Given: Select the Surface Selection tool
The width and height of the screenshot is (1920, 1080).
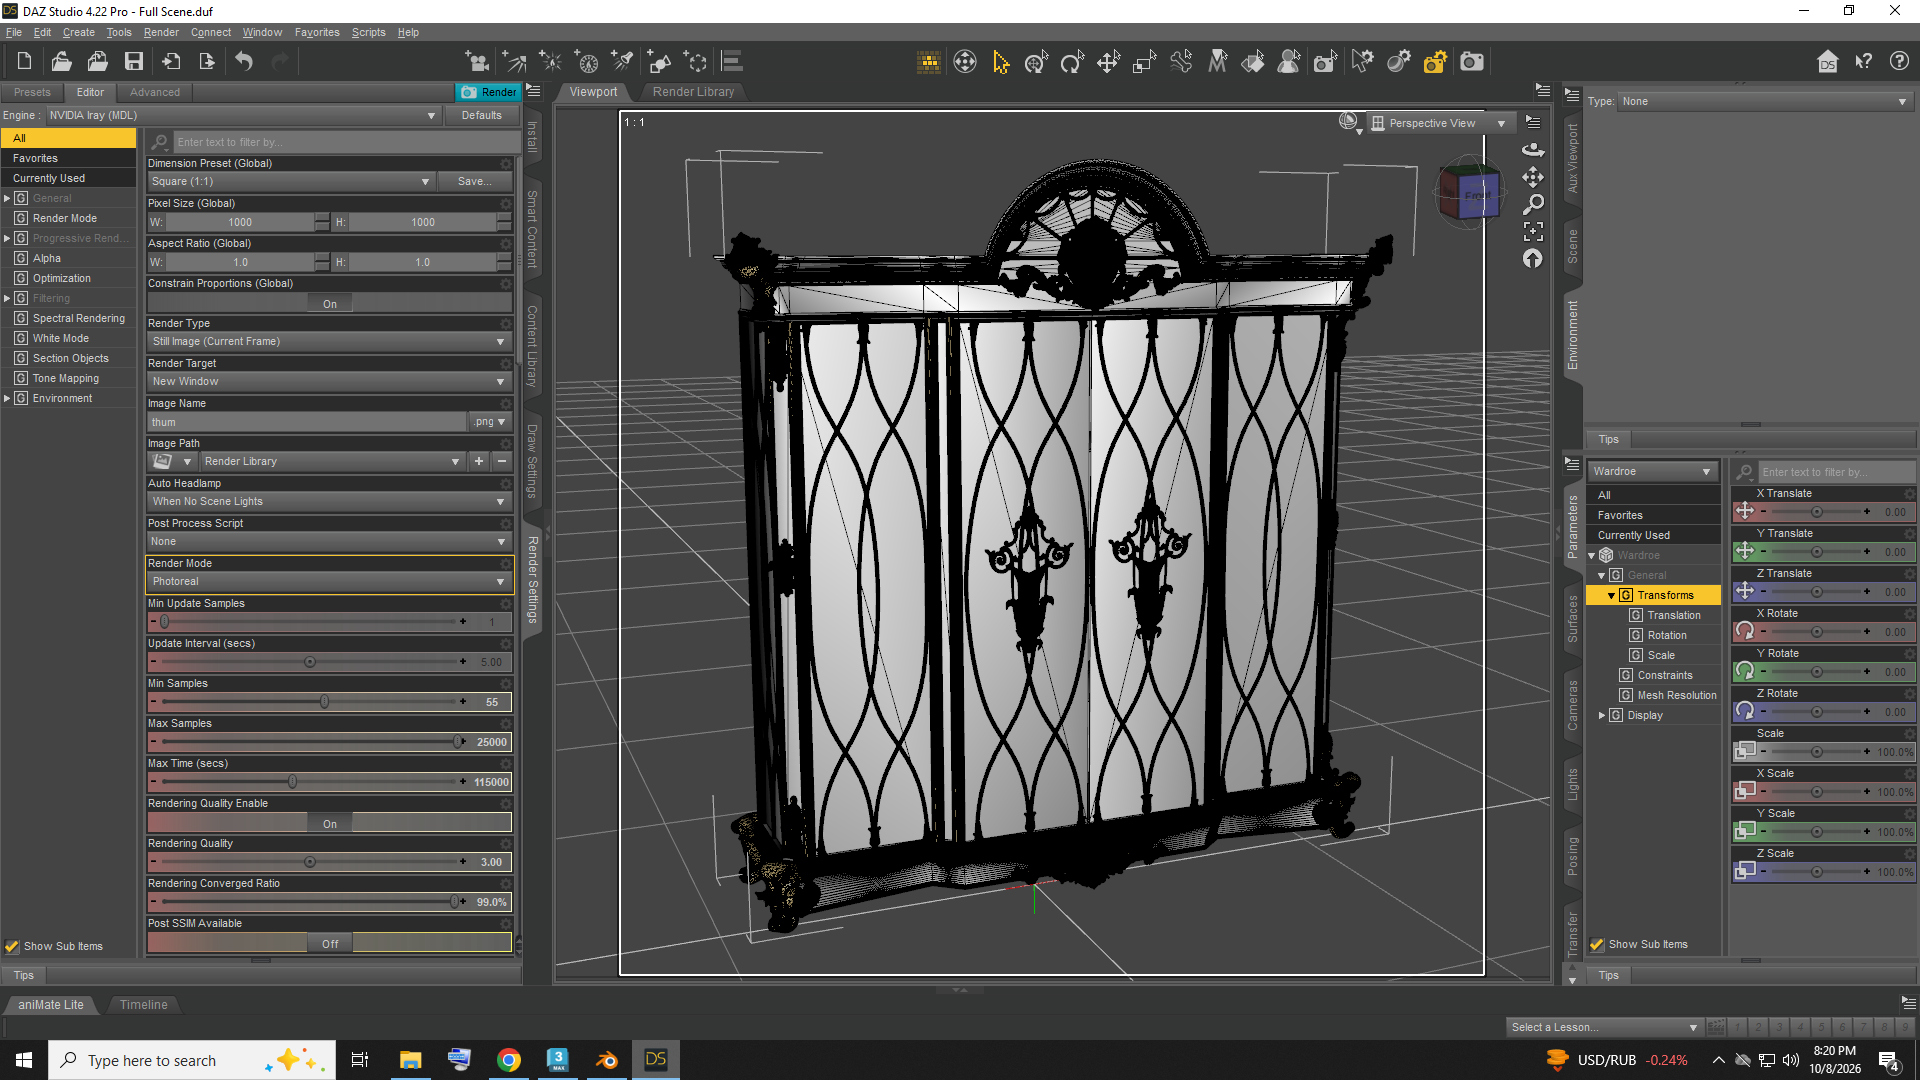Looking at the screenshot, I should pyautogui.click(x=1253, y=62).
